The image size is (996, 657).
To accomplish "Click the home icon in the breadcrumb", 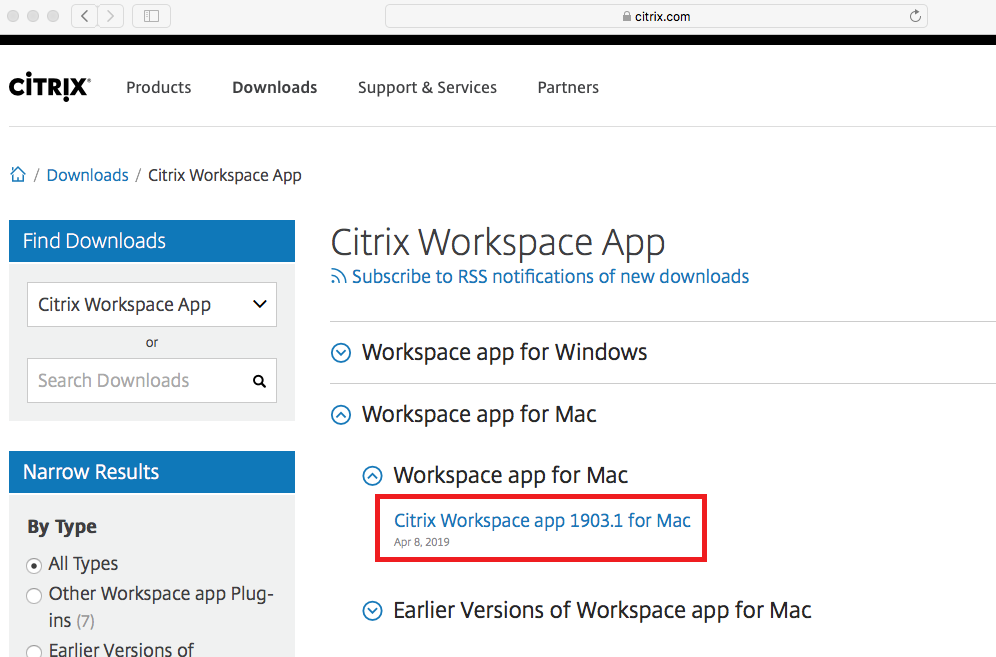I will pos(18,174).
